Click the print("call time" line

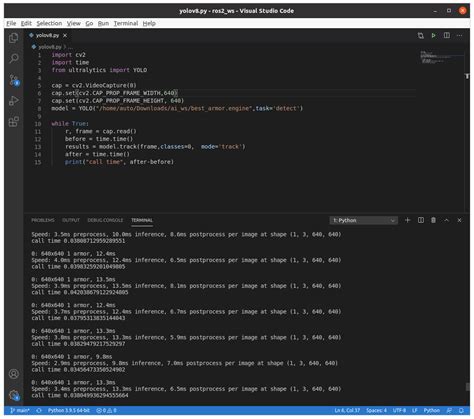[x=119, y=162]
